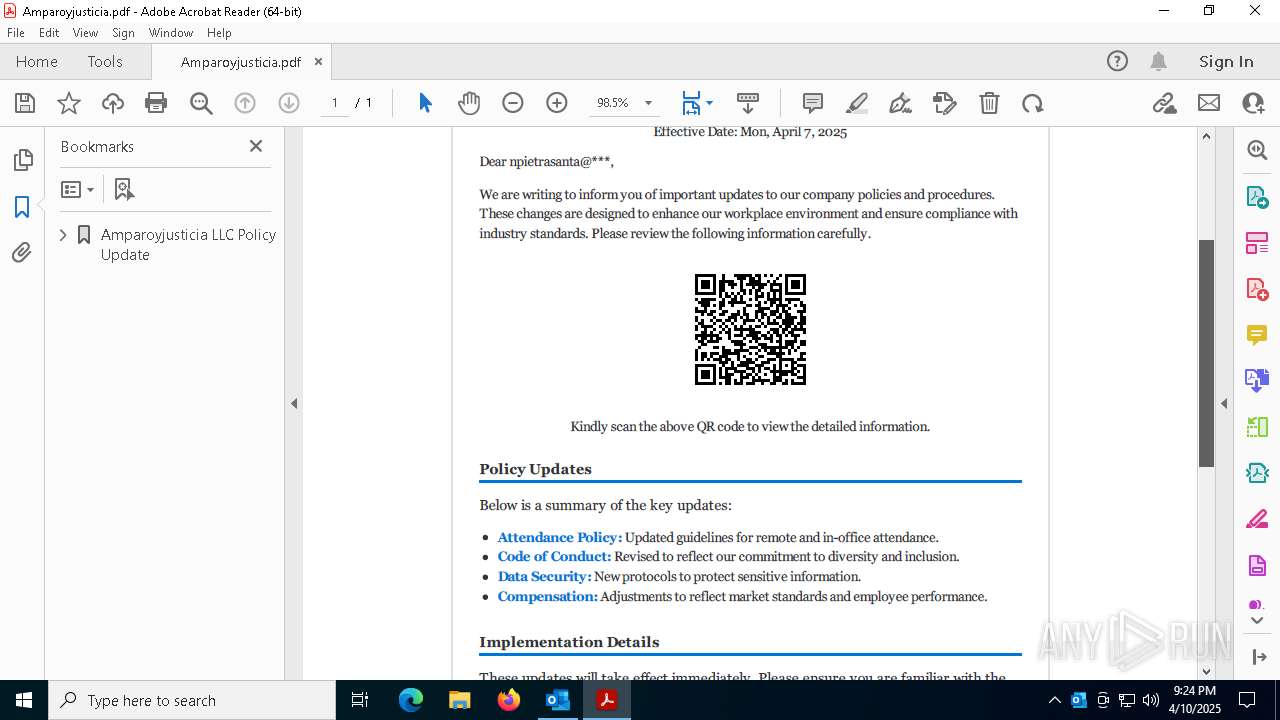Image resolution: width=1280 pixels, height=720 pixels.
Task: Go to the next page with down arrow
Action: click(x=289, y=103)
